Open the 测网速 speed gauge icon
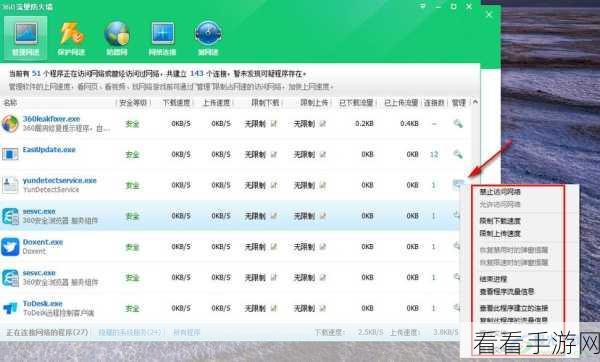 (x=208, y=33)
